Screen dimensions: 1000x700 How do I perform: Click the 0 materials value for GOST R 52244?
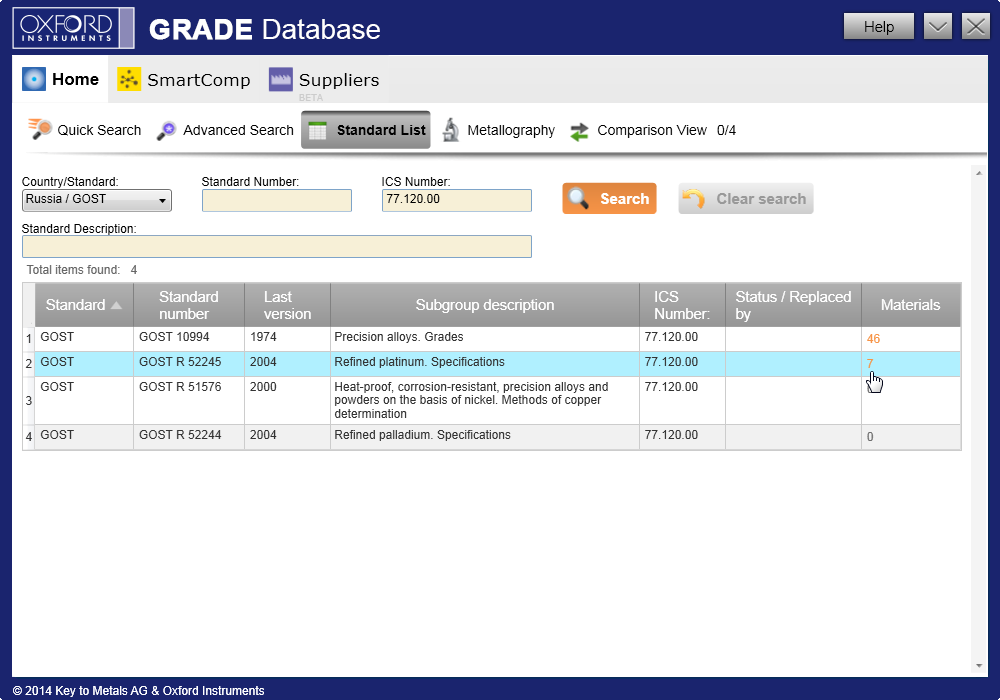(x=870, y=437)
